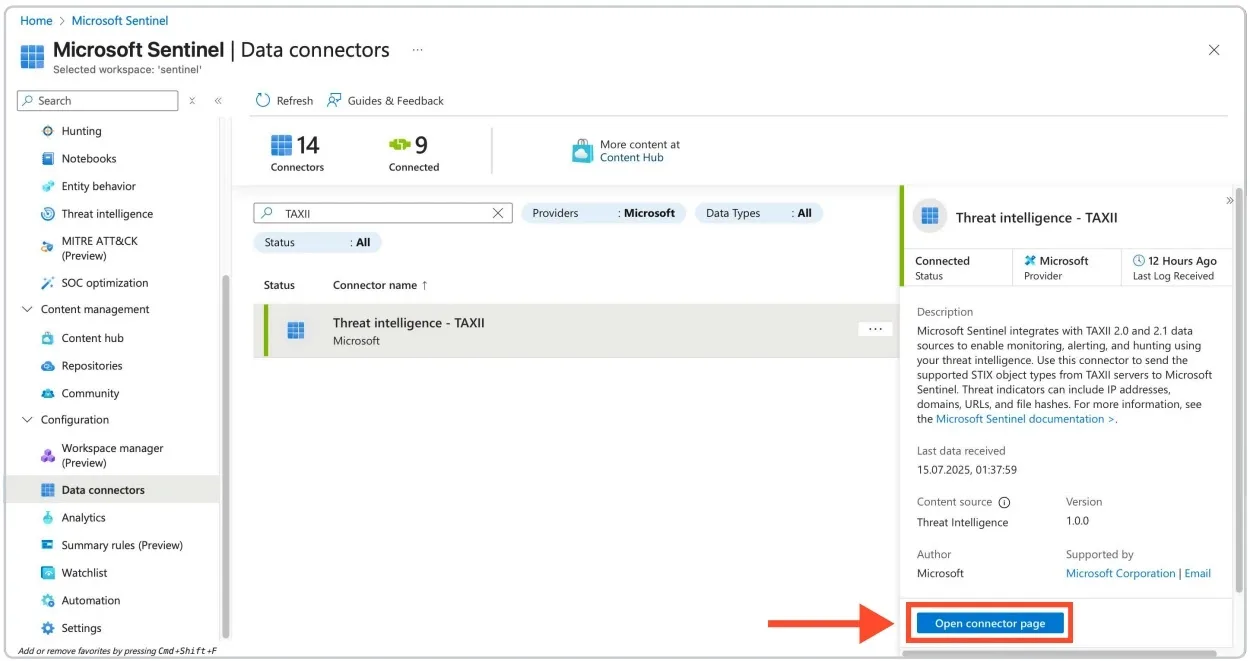Image resolution: width=1250 pixels, height=661 pixels.
Task: Sort by Connector name column header
Action: point(380,285)
